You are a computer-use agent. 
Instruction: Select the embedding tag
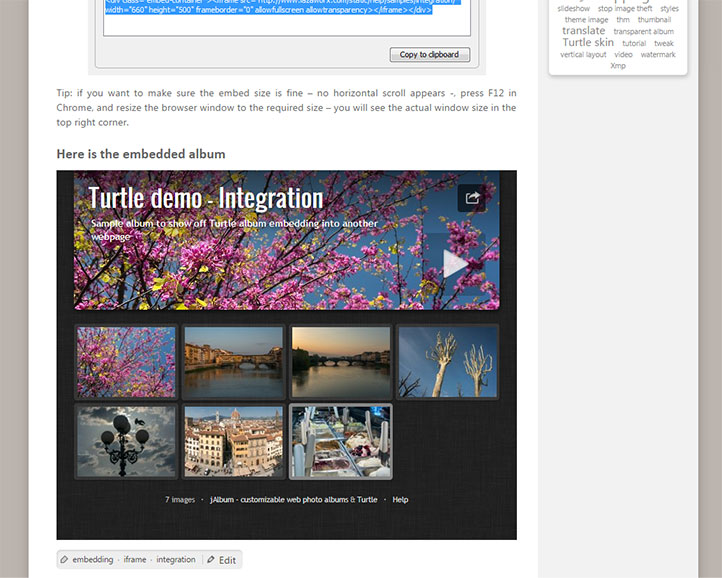pos(92,560)
